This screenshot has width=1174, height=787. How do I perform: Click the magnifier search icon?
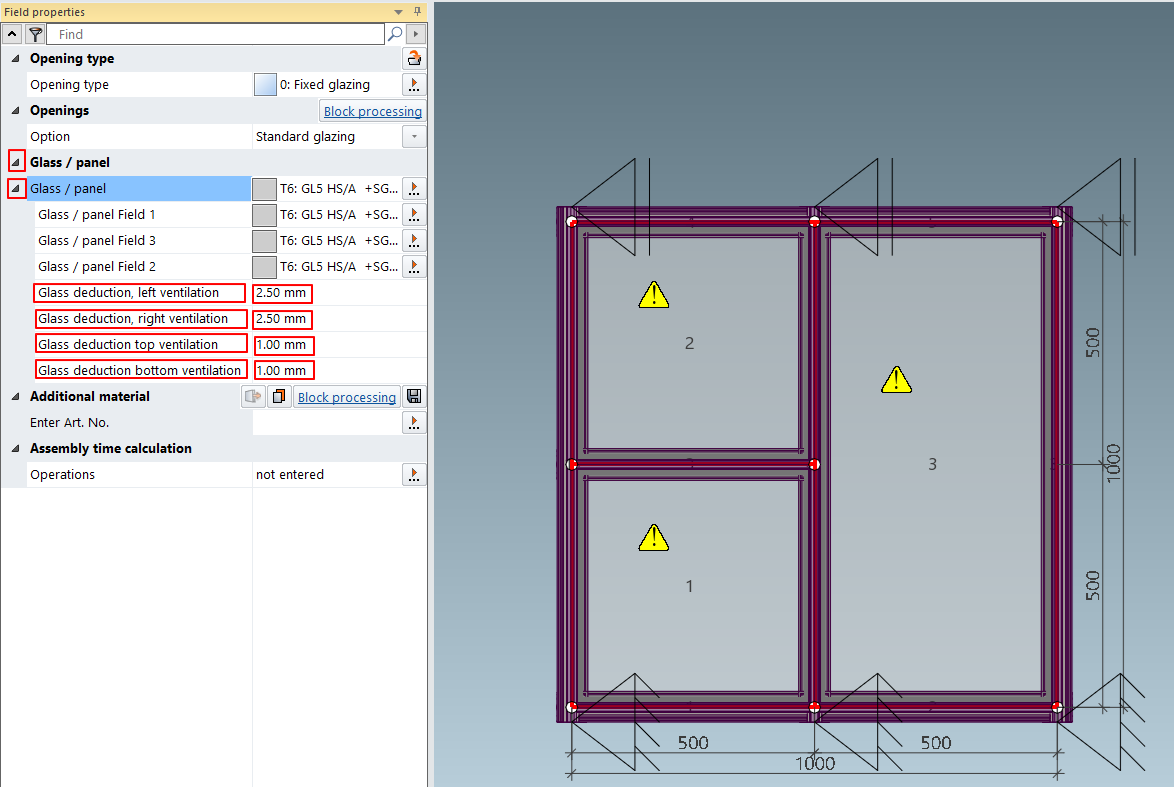[395, 34]
